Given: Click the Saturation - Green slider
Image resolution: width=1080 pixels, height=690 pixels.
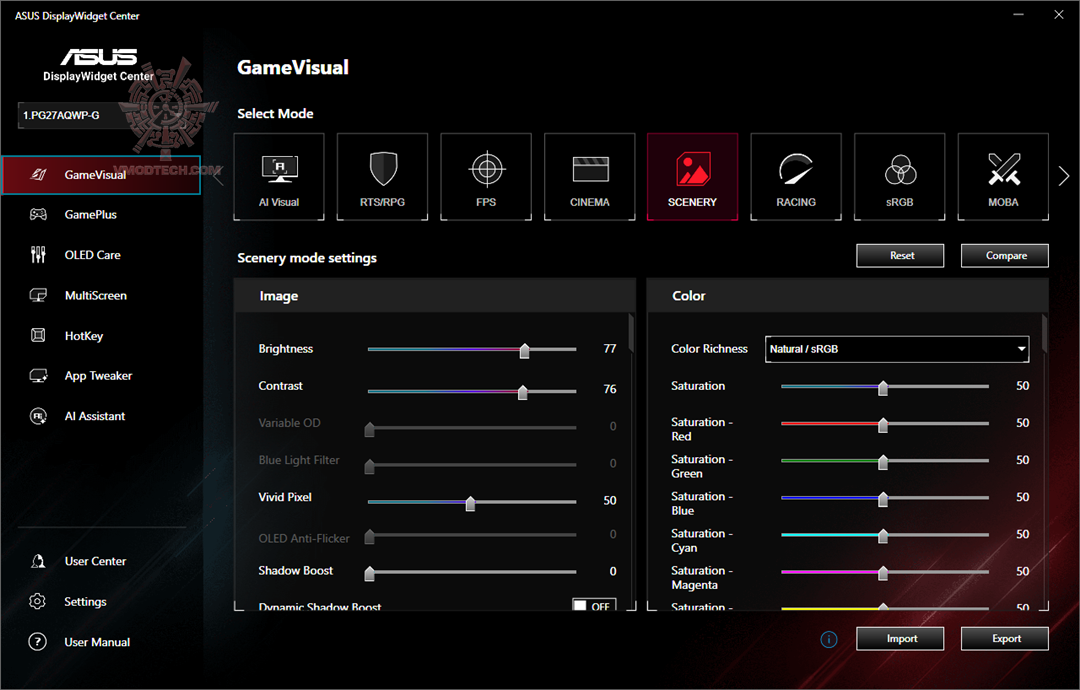Looking at the screenshot, I should (885, 461).
